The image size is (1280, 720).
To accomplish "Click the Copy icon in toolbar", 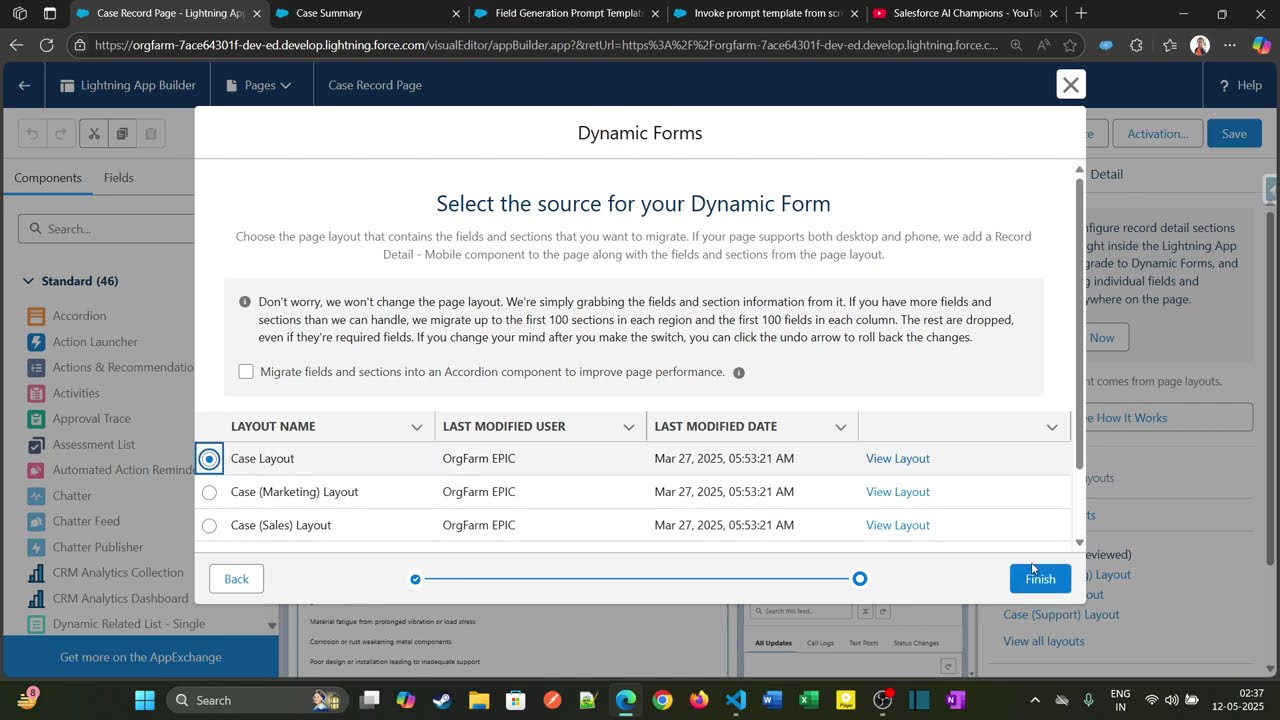I will 122,134.
